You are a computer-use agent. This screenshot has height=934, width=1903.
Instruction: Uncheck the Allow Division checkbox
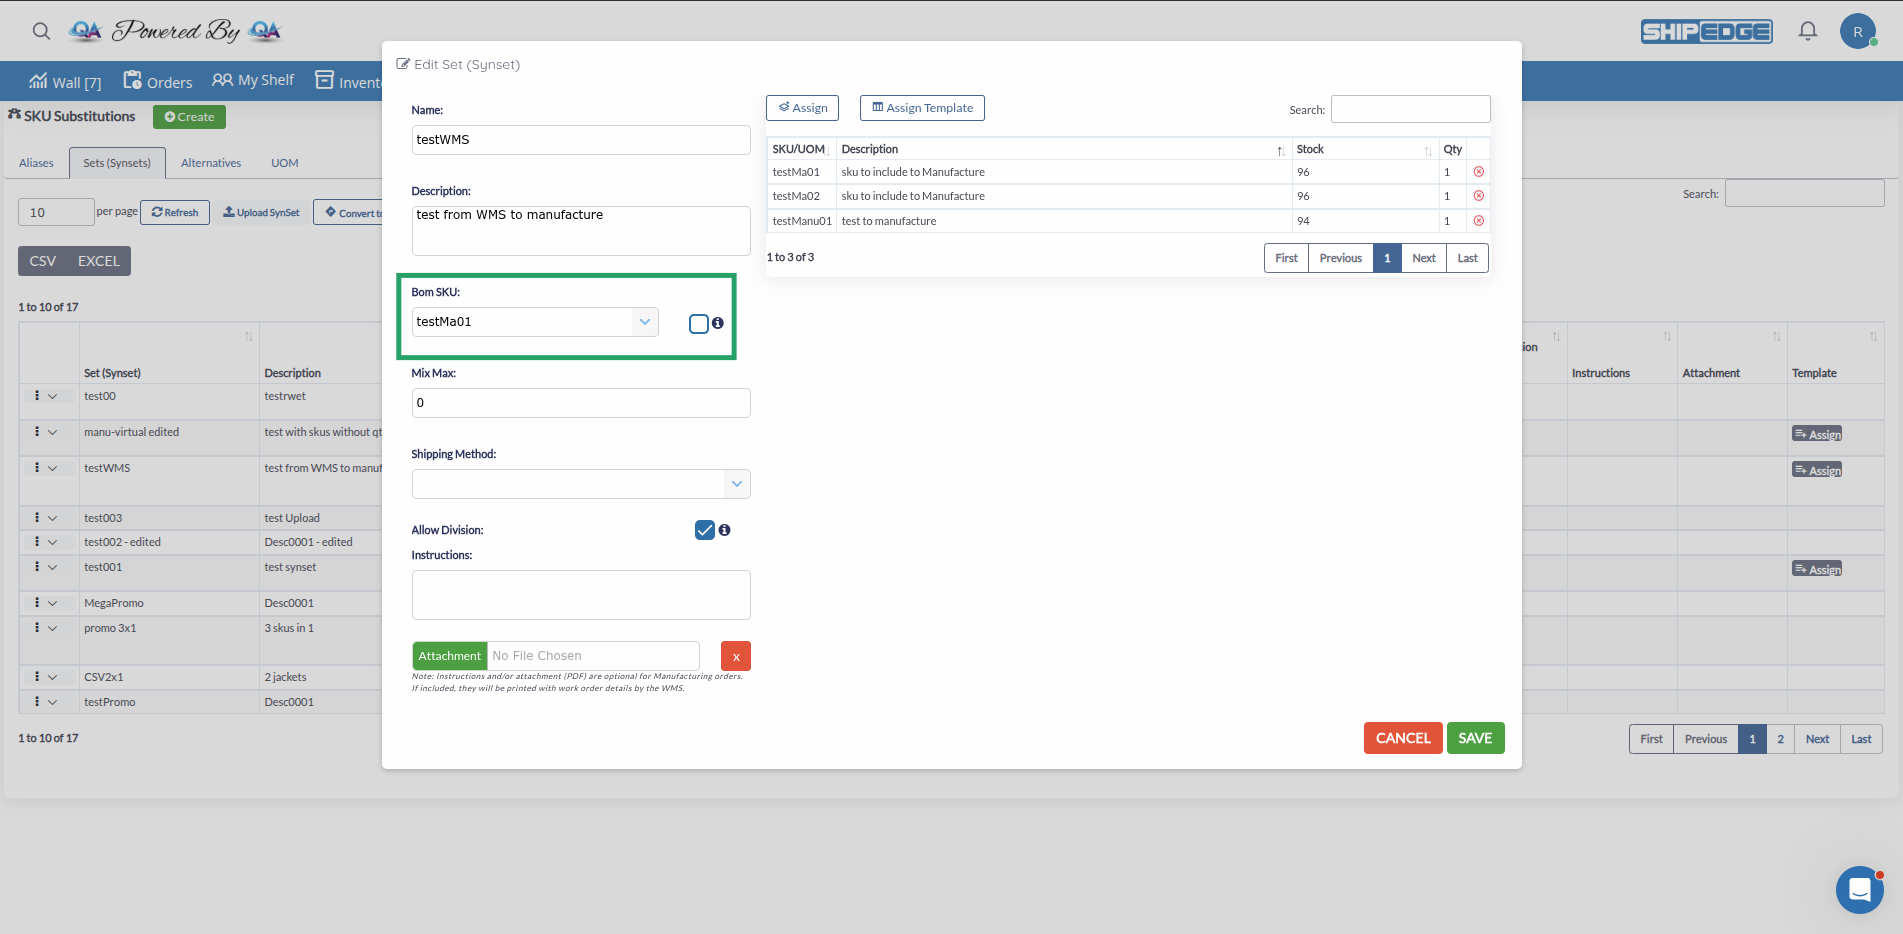(705, 530)
